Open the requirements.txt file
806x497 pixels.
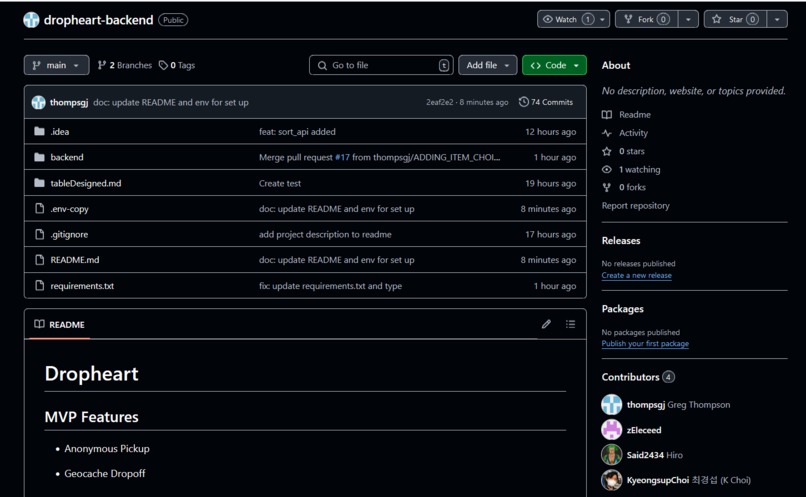[82, 286]
